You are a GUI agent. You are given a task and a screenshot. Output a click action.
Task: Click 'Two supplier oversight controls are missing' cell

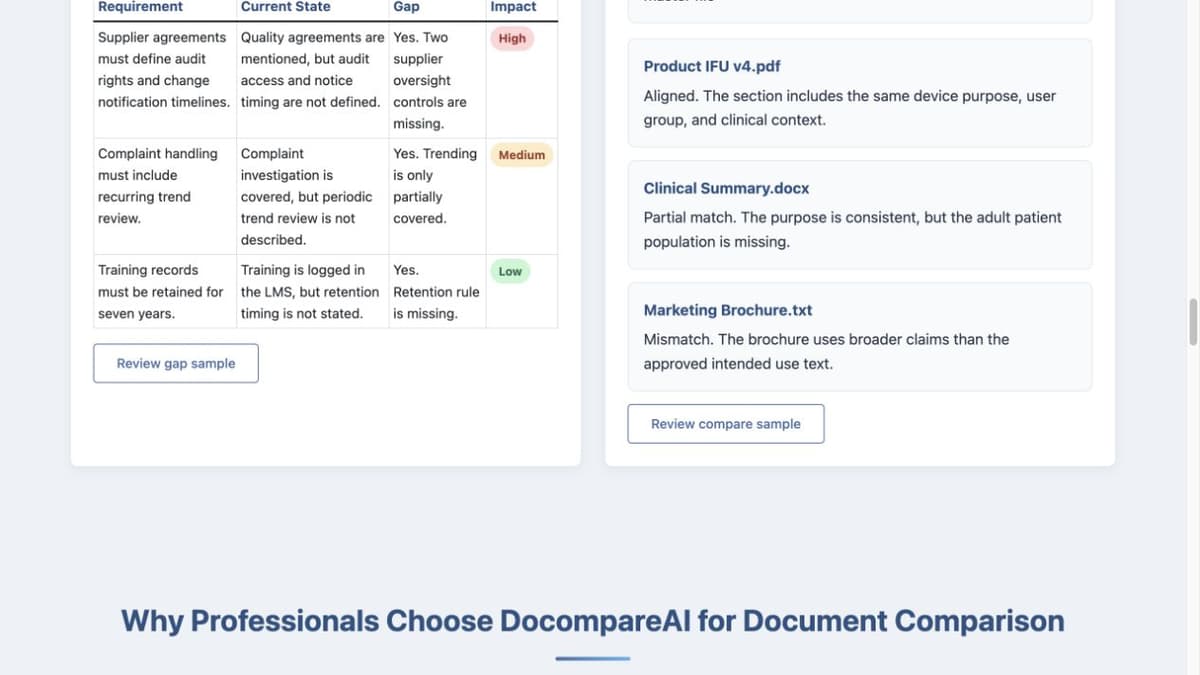point(438,80)
